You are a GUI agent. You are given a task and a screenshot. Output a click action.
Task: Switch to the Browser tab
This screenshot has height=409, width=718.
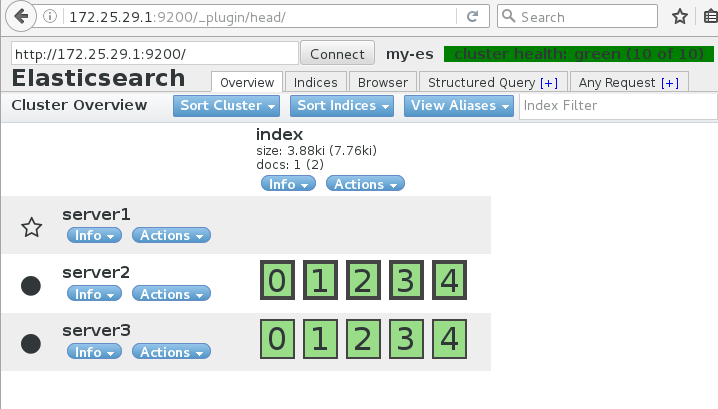383,82
